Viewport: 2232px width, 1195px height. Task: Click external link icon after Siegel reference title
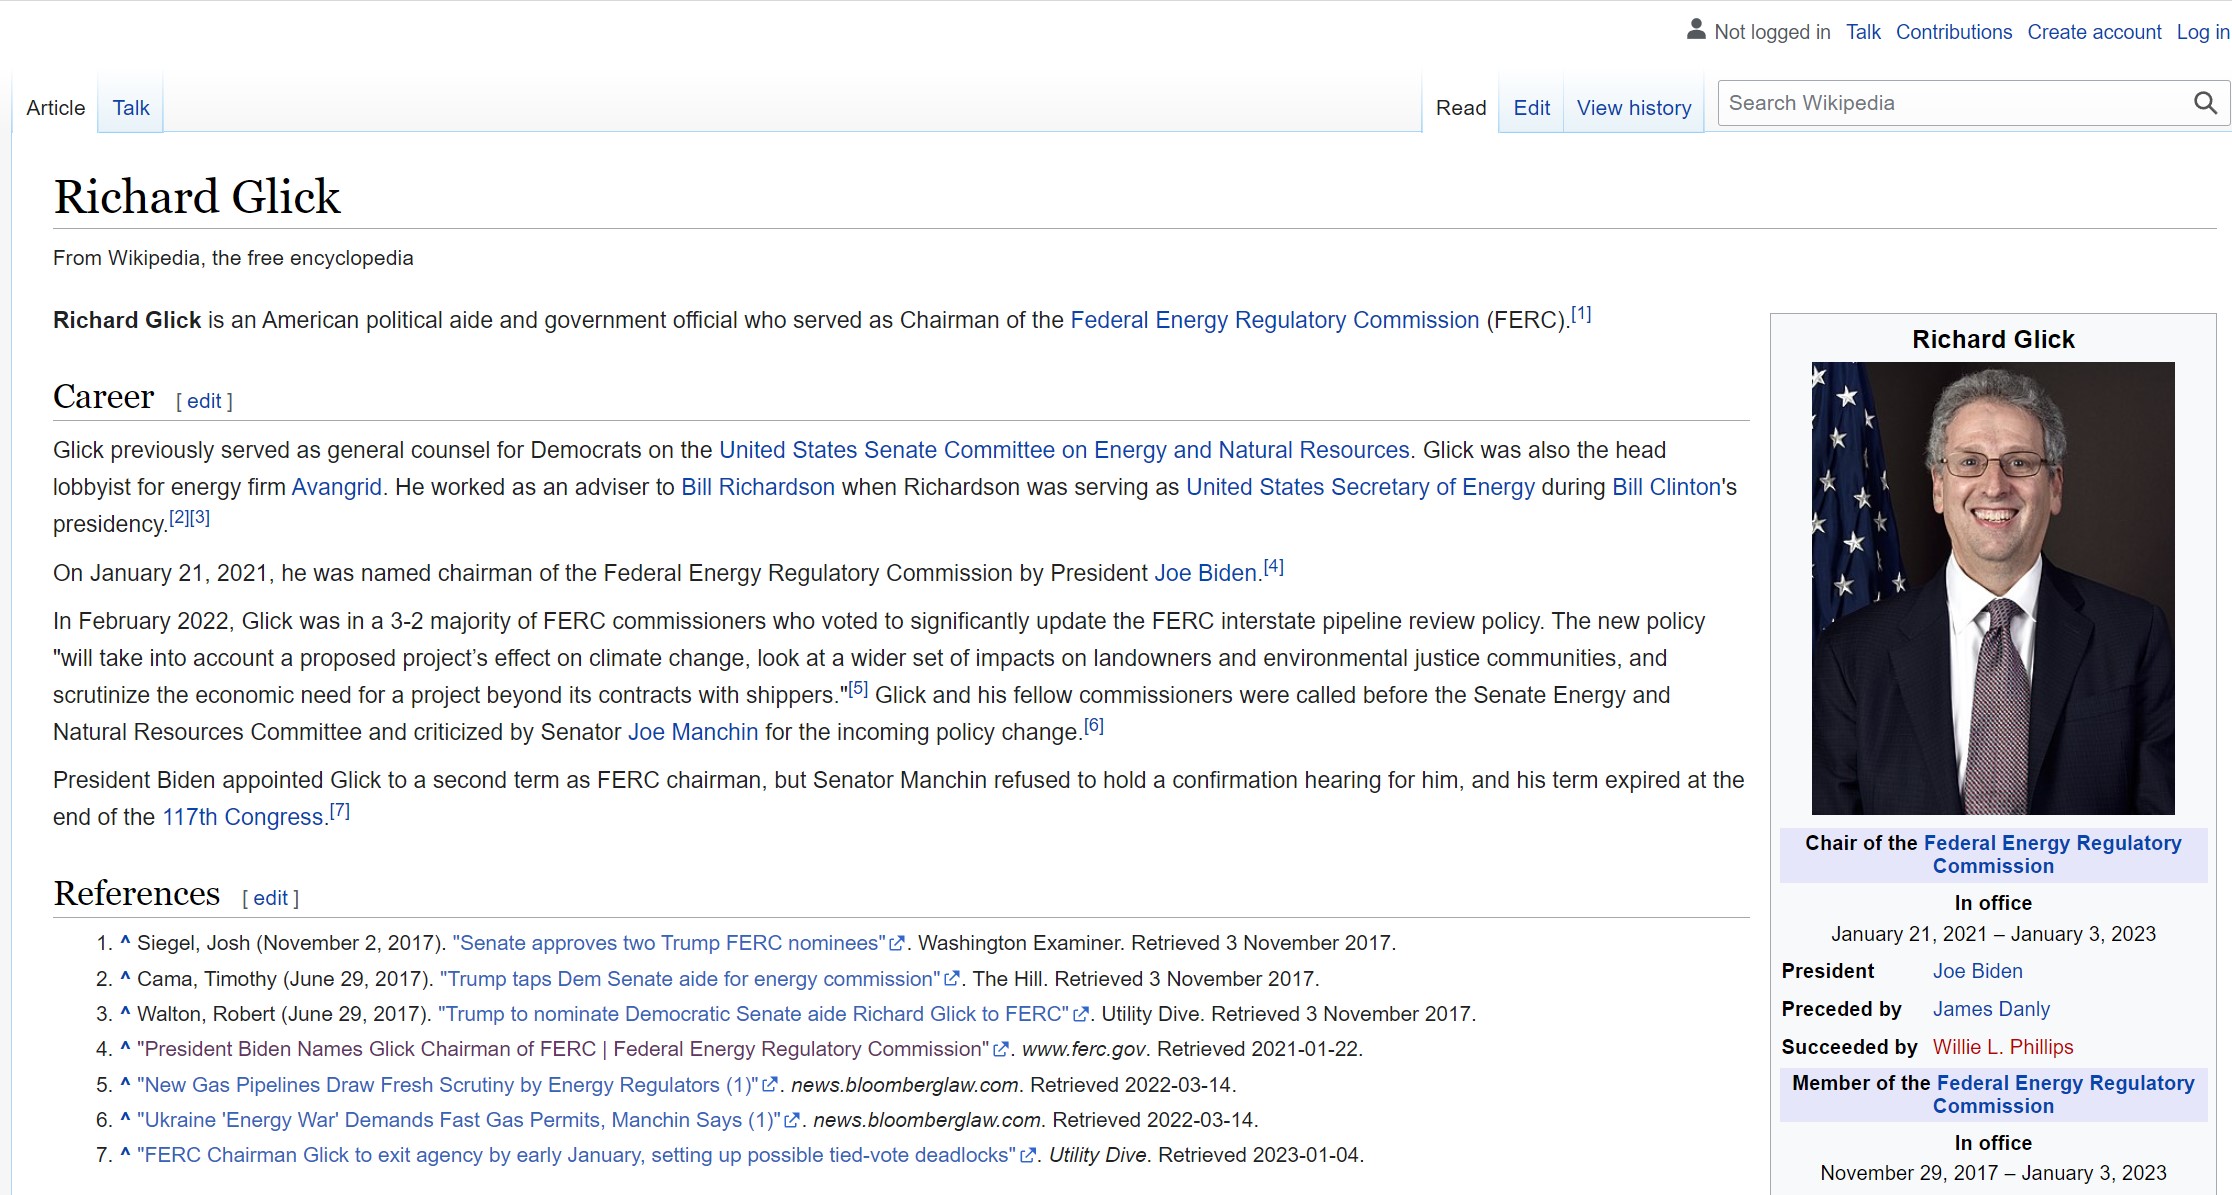click(897, 943)
